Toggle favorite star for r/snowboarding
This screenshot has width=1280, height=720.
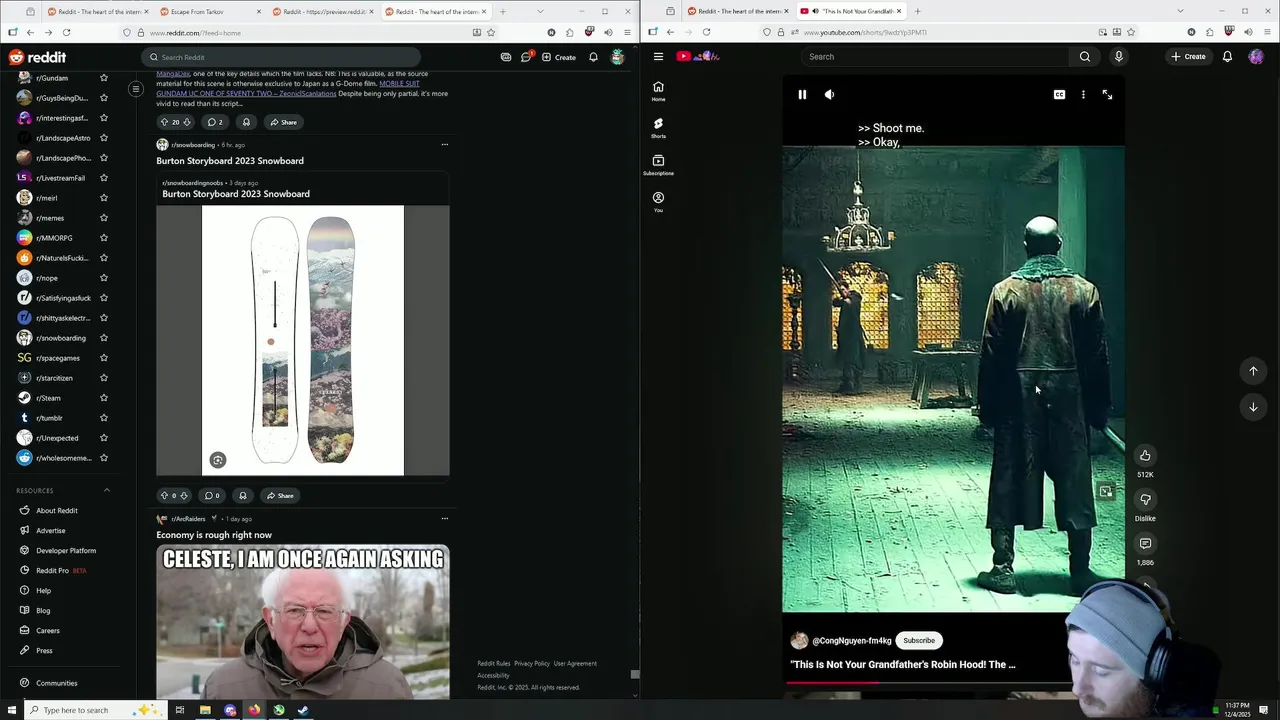104,338
